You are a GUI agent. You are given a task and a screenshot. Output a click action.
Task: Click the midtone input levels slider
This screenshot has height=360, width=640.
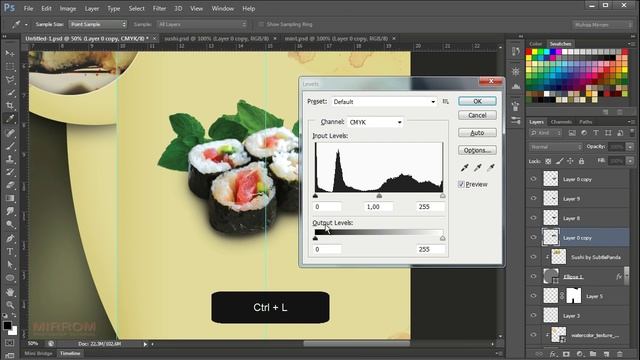379,196
